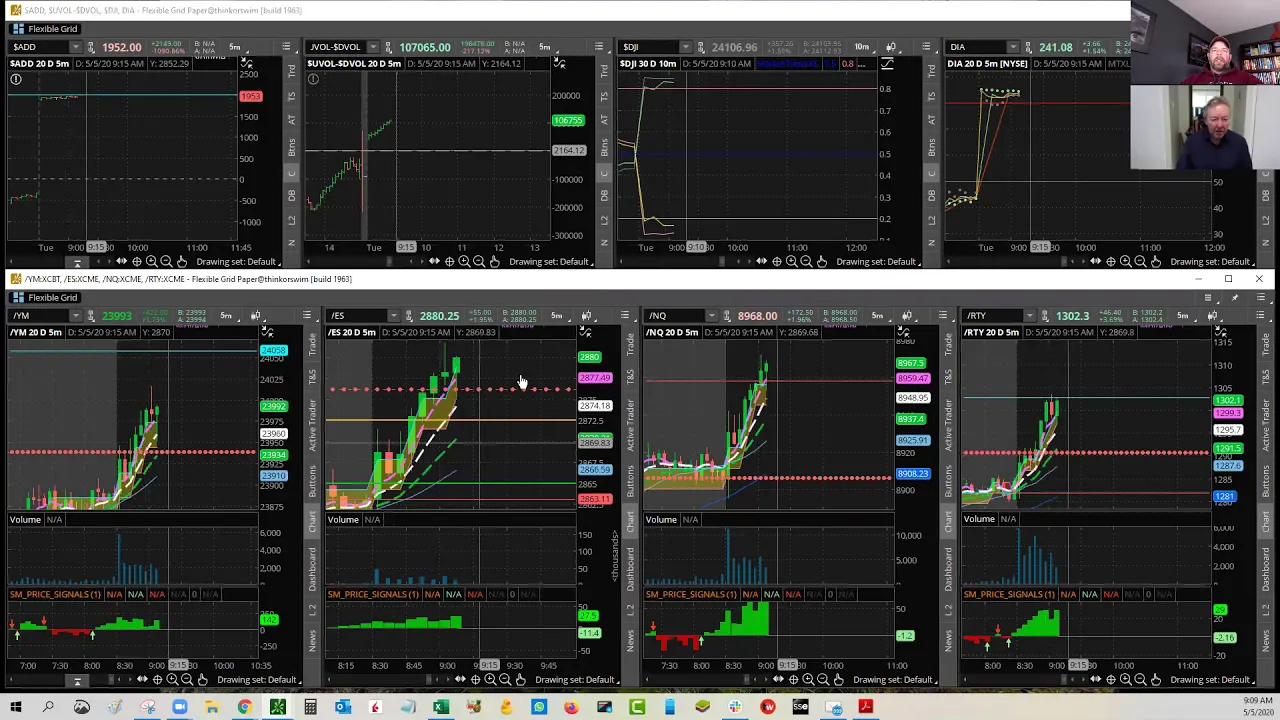This screenshot has height=720, width=1280.
Task: Toggle the AT side tab on $ADD chart
Action: pos(292,121)
